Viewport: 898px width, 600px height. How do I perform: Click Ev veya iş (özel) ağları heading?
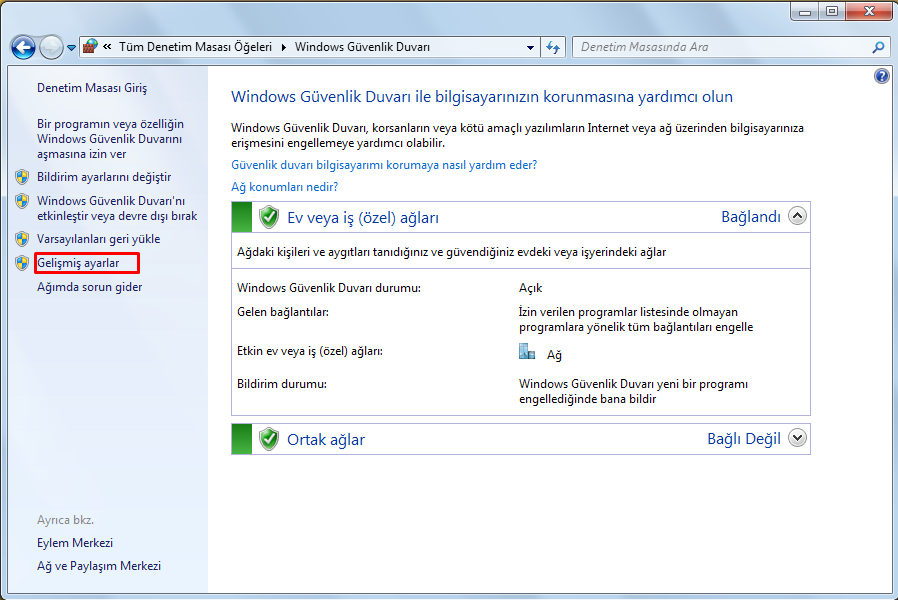[363, 218]
